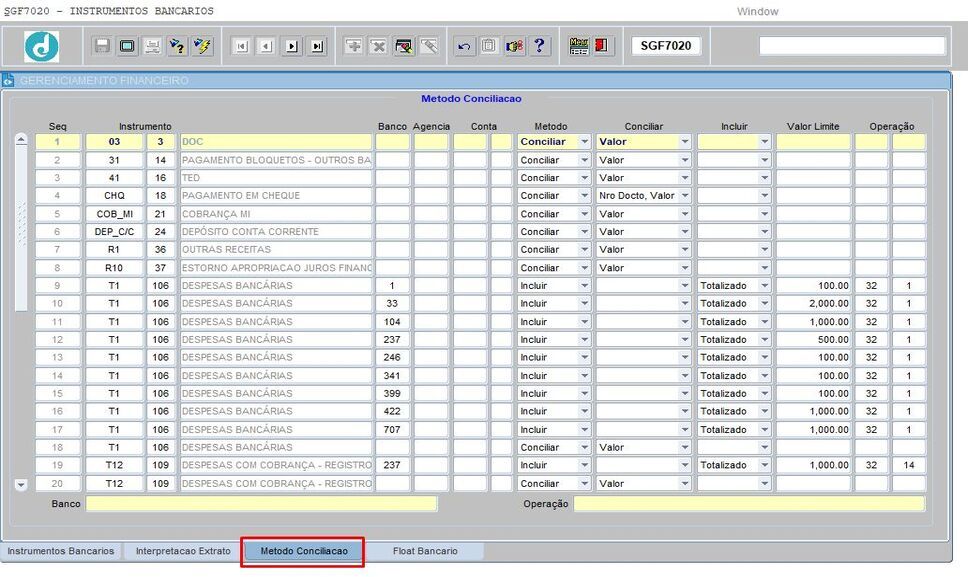Switch to the Float Bancario tab

(425, 551)
